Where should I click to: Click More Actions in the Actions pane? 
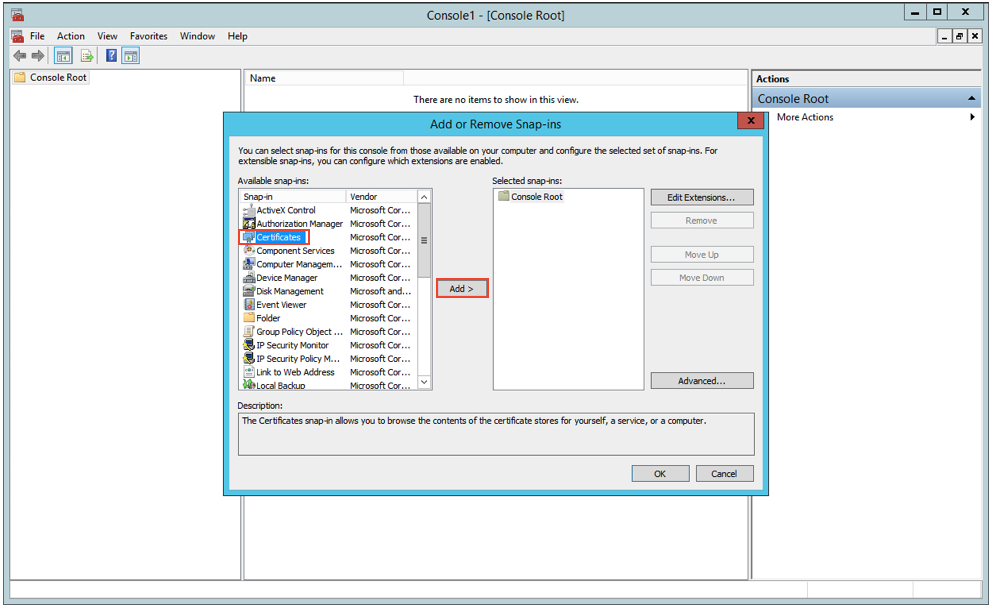click(805, 117)
